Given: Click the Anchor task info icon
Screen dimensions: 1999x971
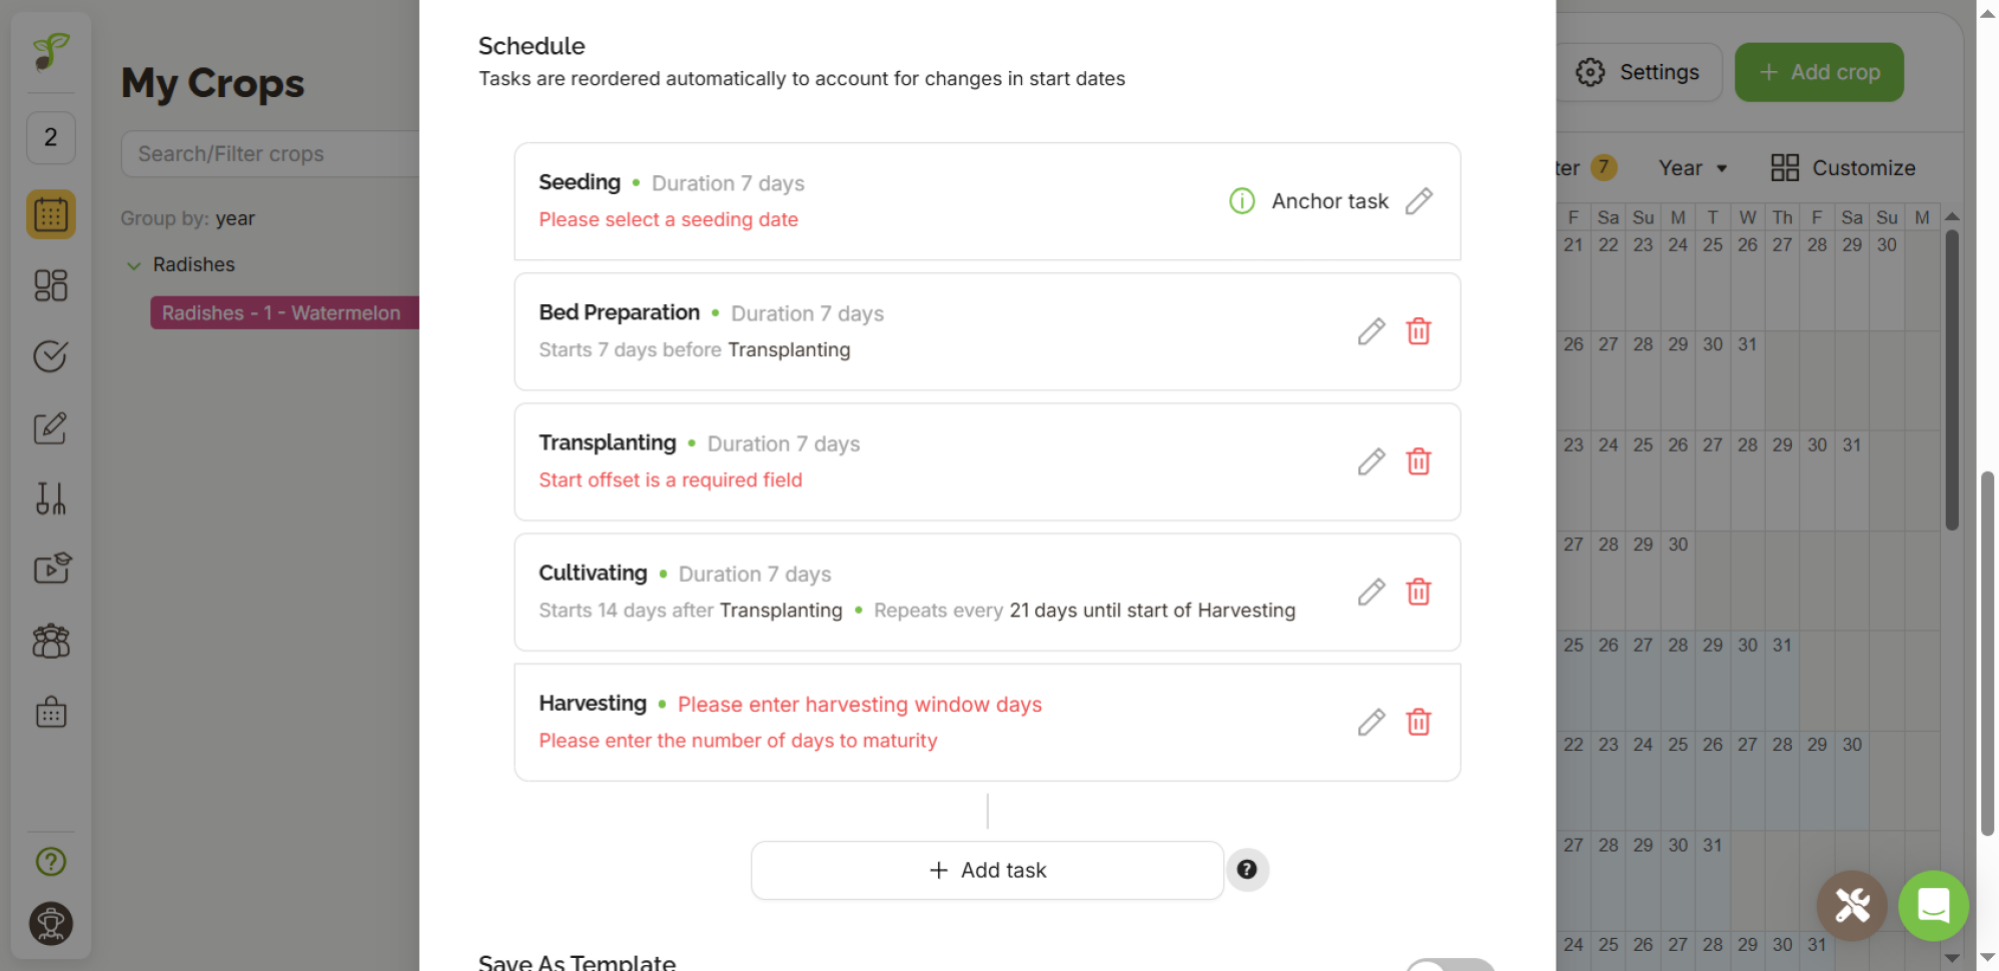Looking at the screenshot, I should (1241, 201).
